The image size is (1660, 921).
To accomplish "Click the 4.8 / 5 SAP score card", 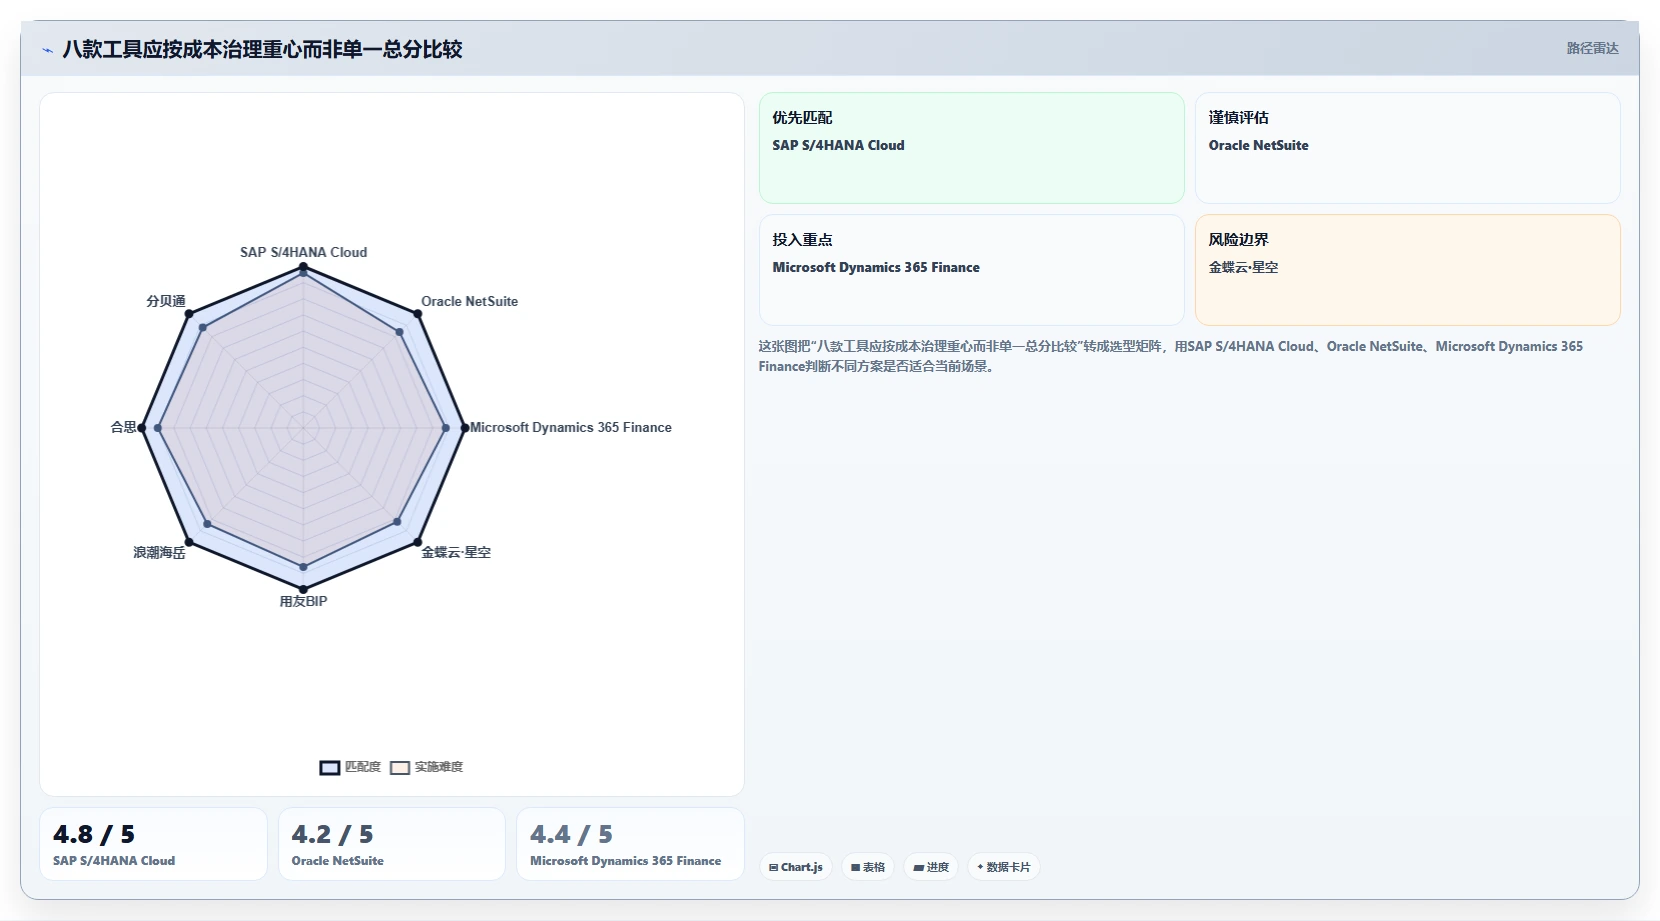I will click(x=153, y=844).
